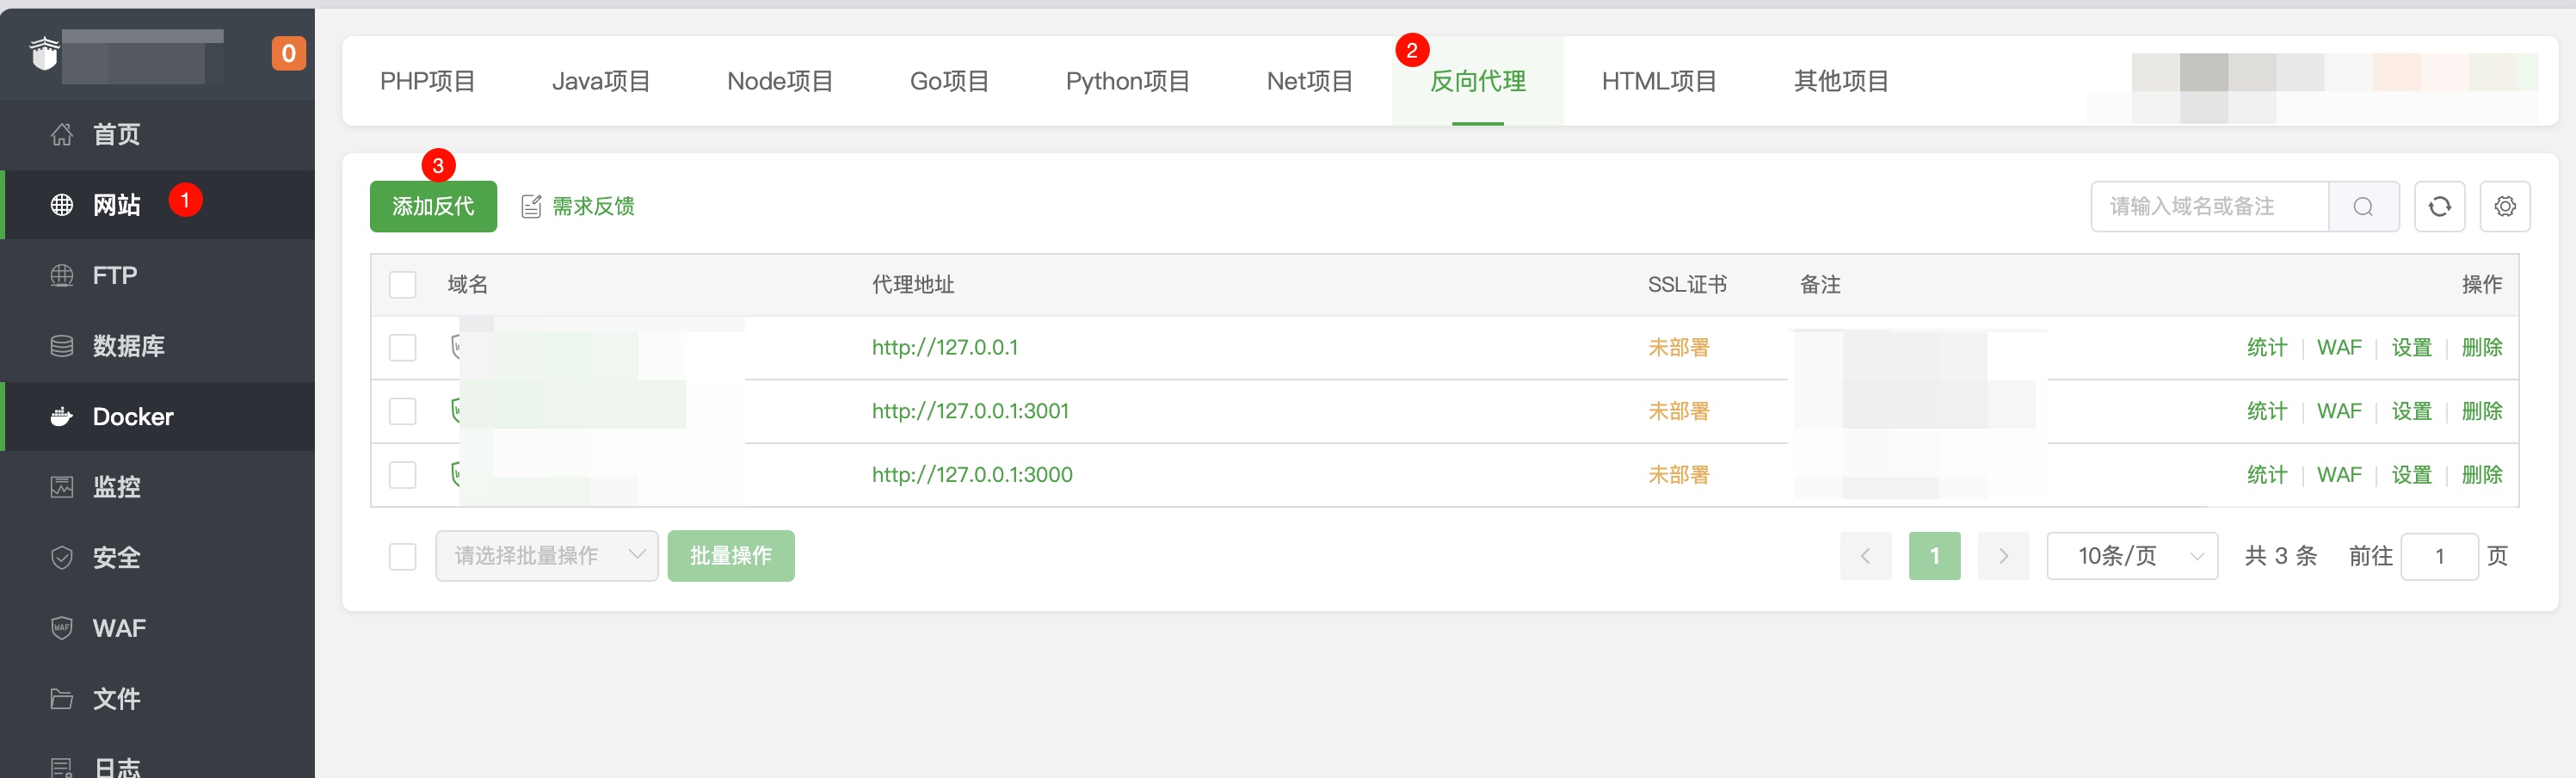This screenshot has height=778, width=2576.
Task: Click the search magnifier icon
Action: coord(2363,206)
